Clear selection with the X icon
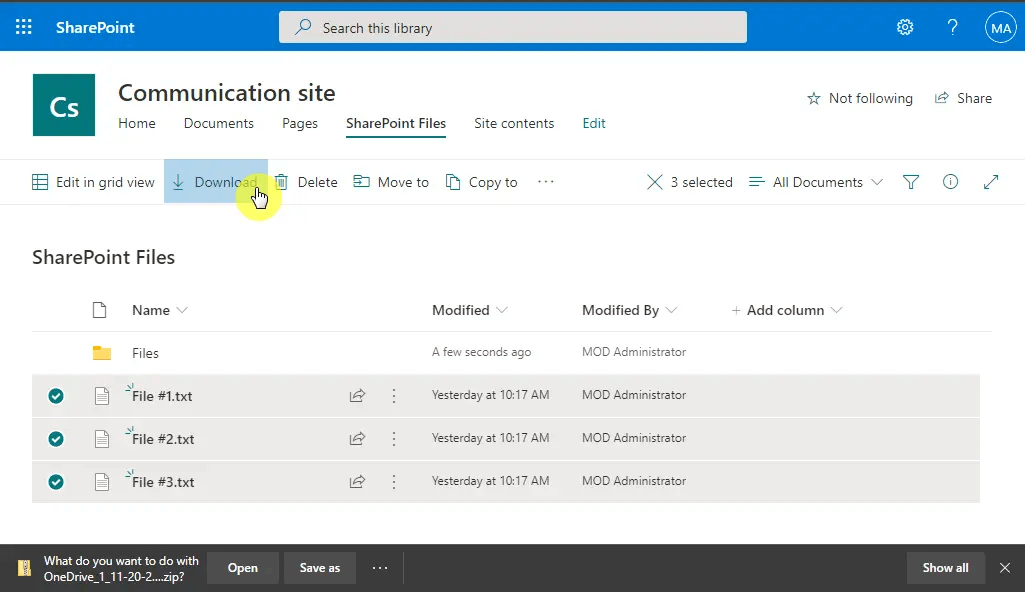The height and width of the screenshot is (592, 1025). coord(655,182)
